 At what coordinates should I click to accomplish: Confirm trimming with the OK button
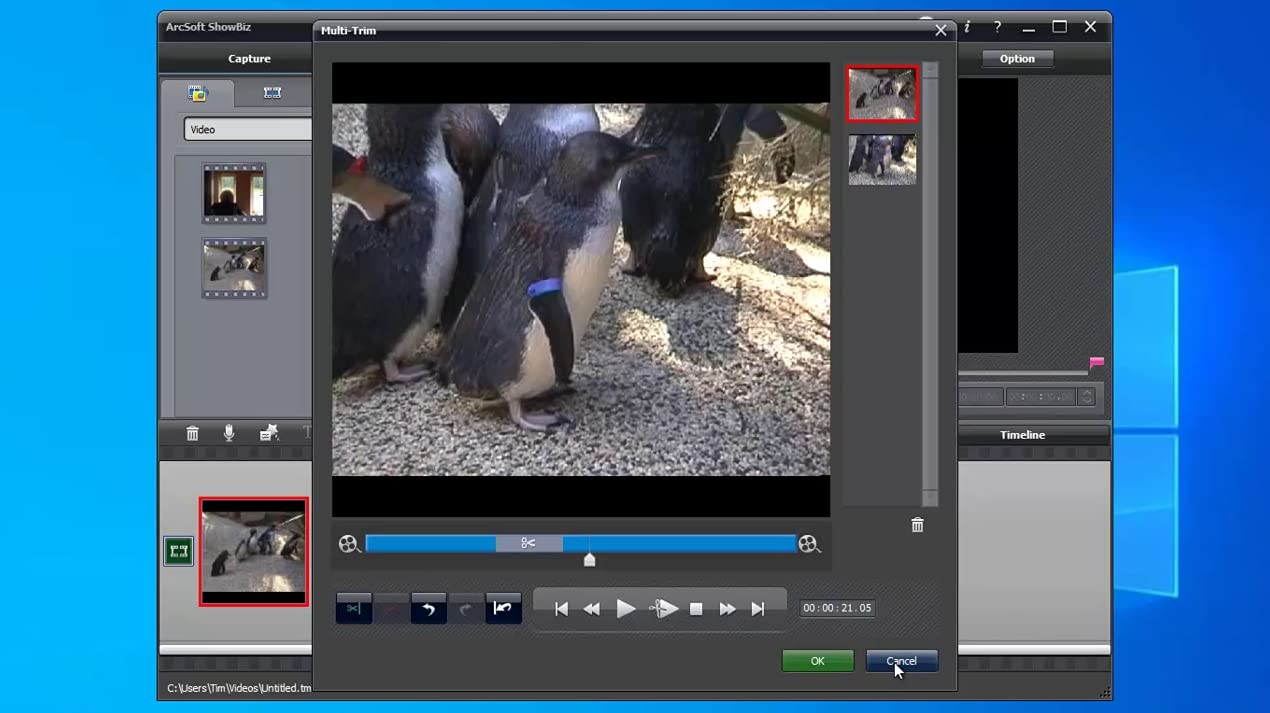(817, 660)
